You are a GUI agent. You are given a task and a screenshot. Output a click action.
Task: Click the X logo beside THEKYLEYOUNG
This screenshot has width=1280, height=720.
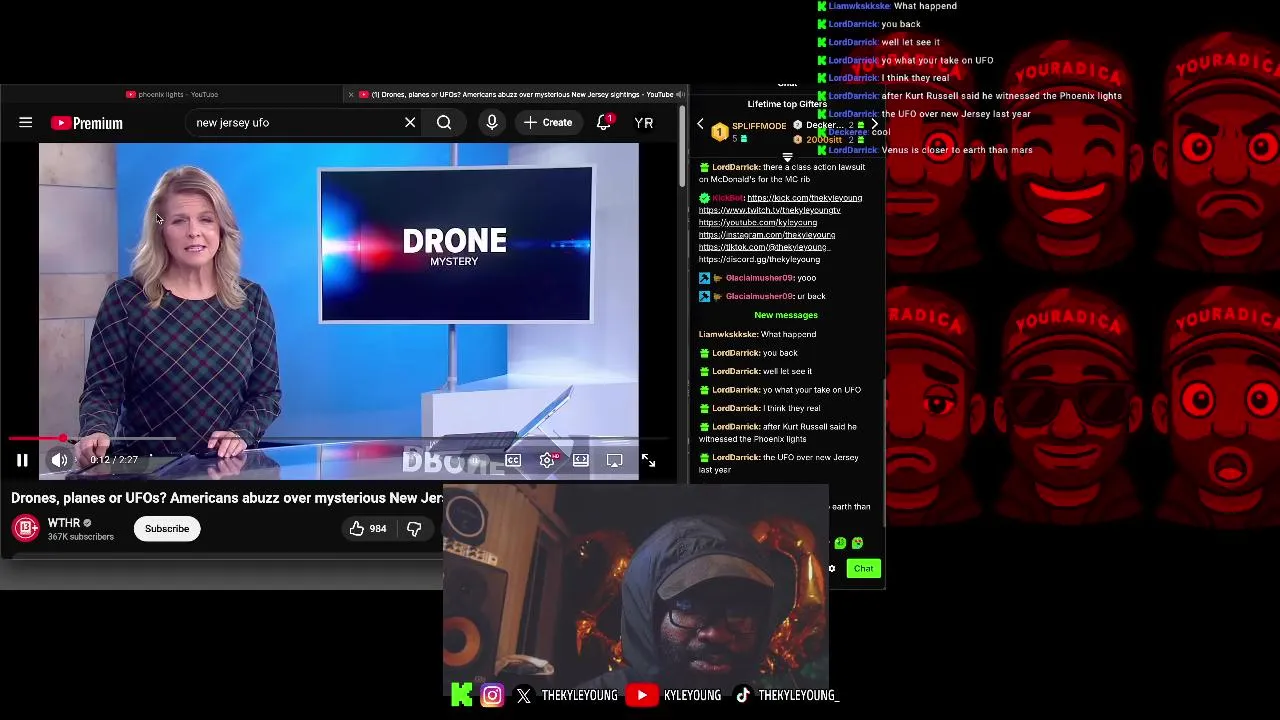(524, 695)
